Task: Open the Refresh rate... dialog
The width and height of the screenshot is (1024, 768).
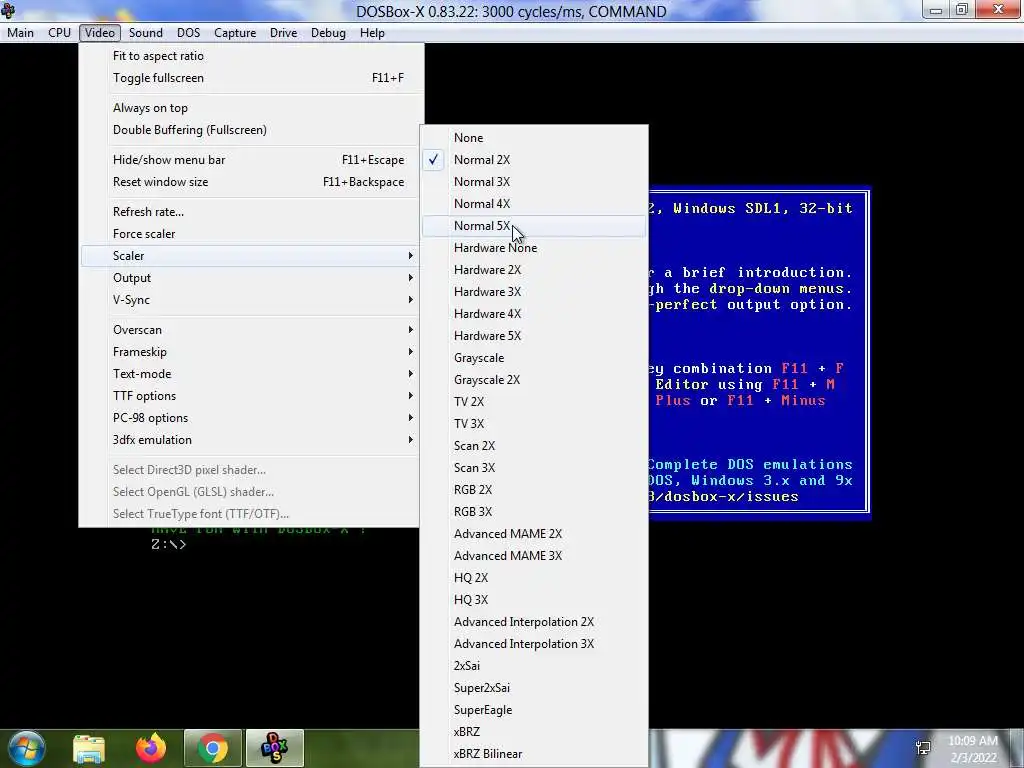Action: coord(249,212)
